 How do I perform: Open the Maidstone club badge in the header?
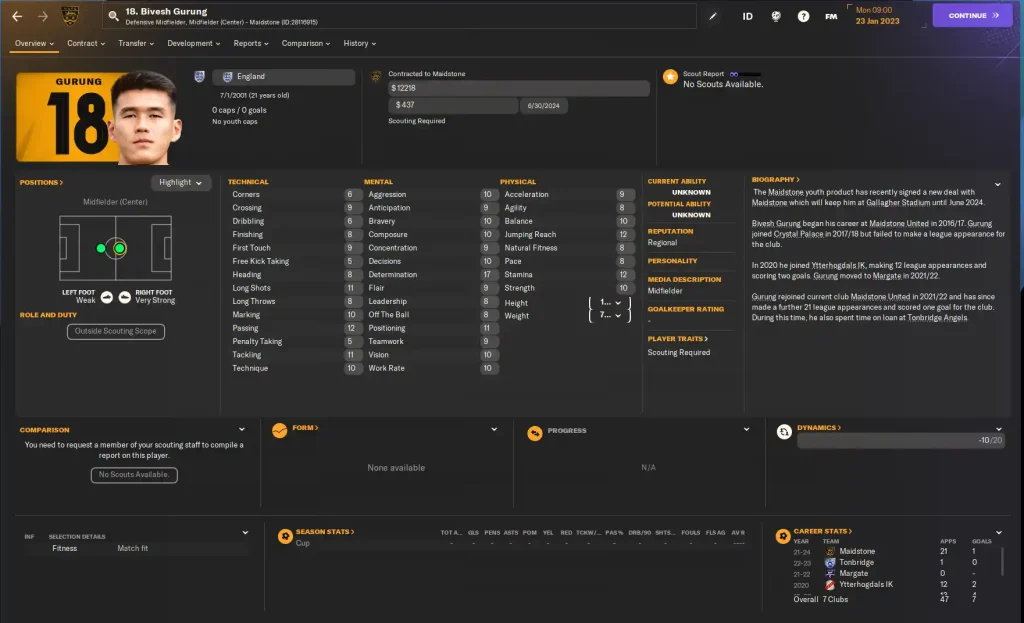[70, 15]
